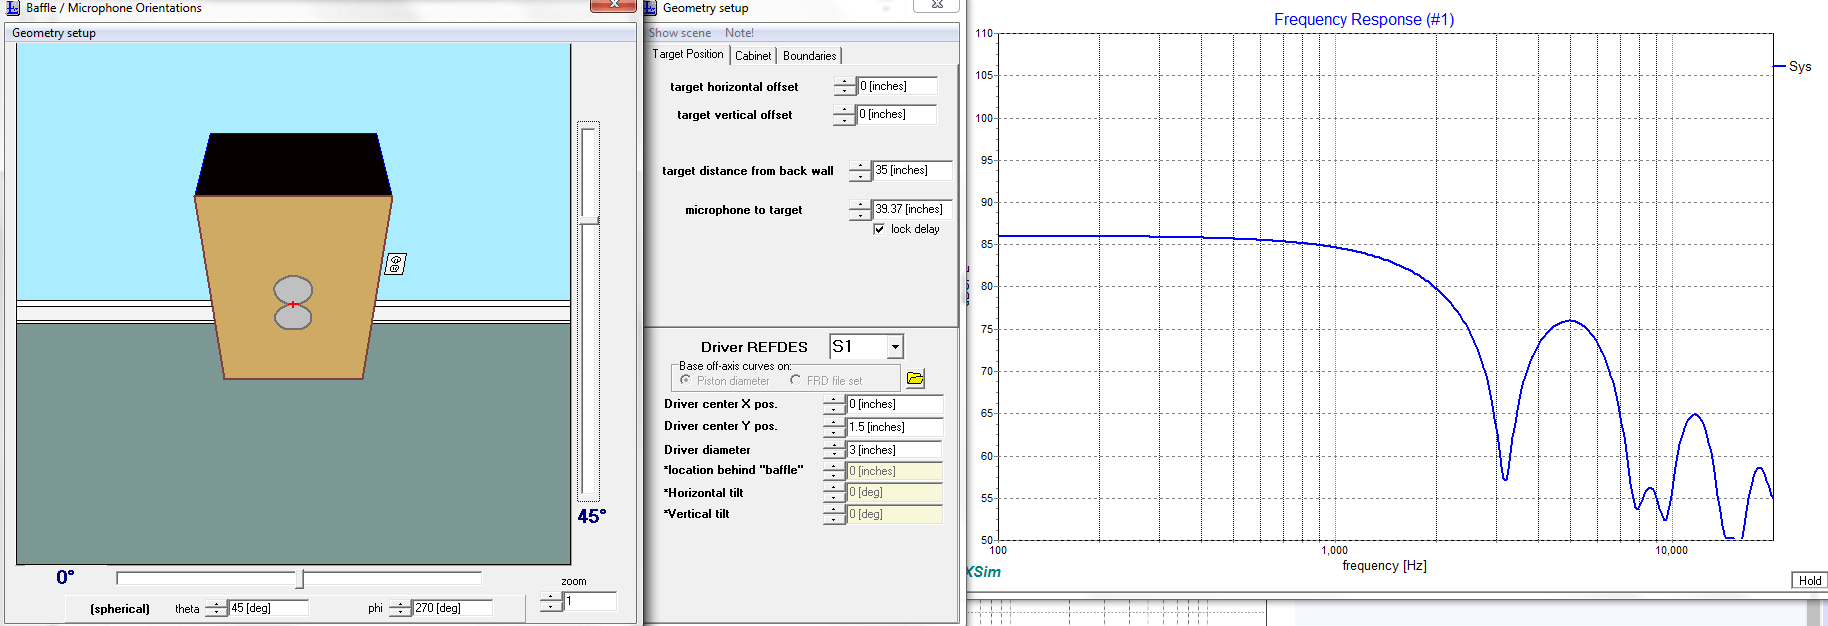
Task: Switch to the Cabinet tab
Action: [753, 56]
